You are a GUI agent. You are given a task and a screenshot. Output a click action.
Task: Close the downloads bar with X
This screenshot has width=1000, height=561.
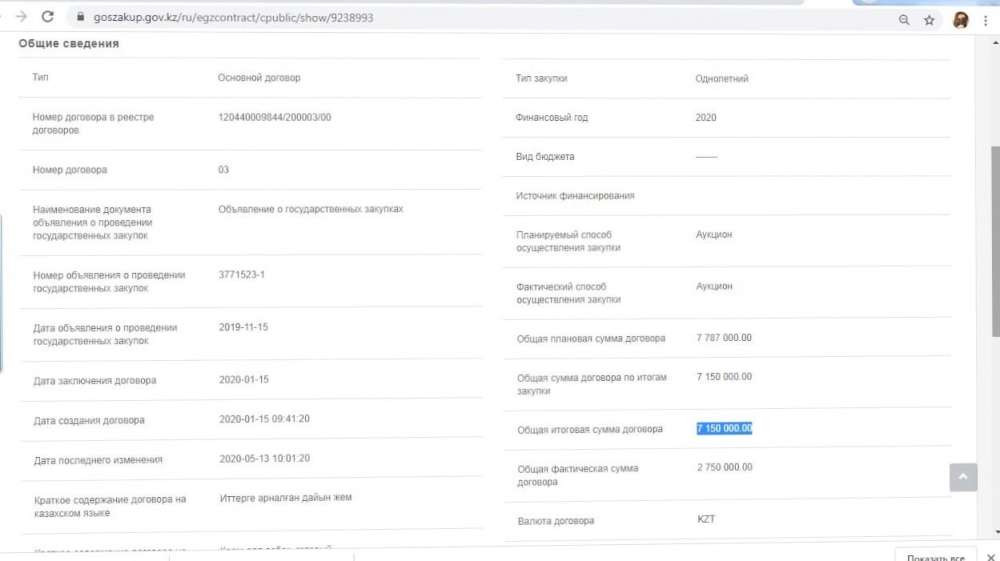point(988,556)
